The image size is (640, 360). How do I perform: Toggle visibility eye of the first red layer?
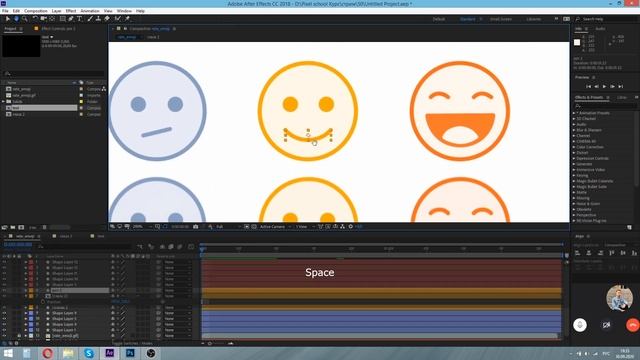pos(4,262)
